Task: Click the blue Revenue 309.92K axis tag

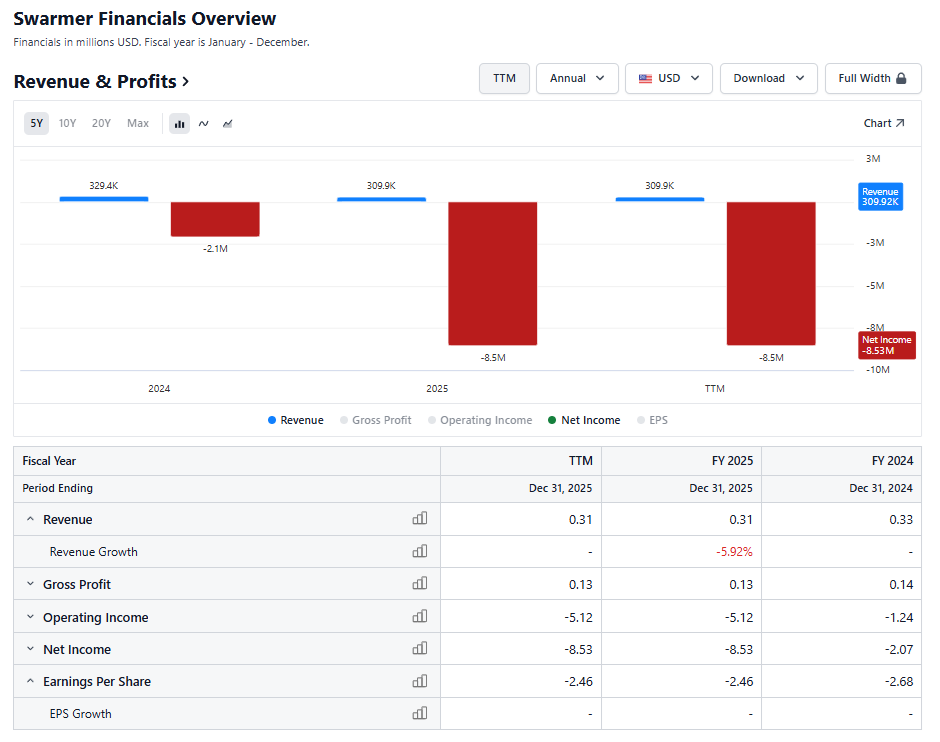Action: tap(880, 197)
